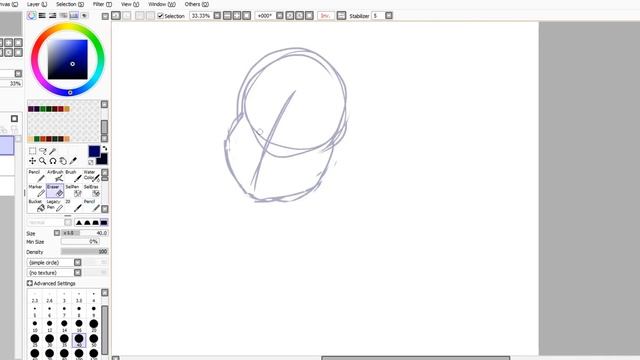Viewport: 640px width, 360px height.
Task: Open the simple circle brush shape dropdown
Action: [78, 262]
